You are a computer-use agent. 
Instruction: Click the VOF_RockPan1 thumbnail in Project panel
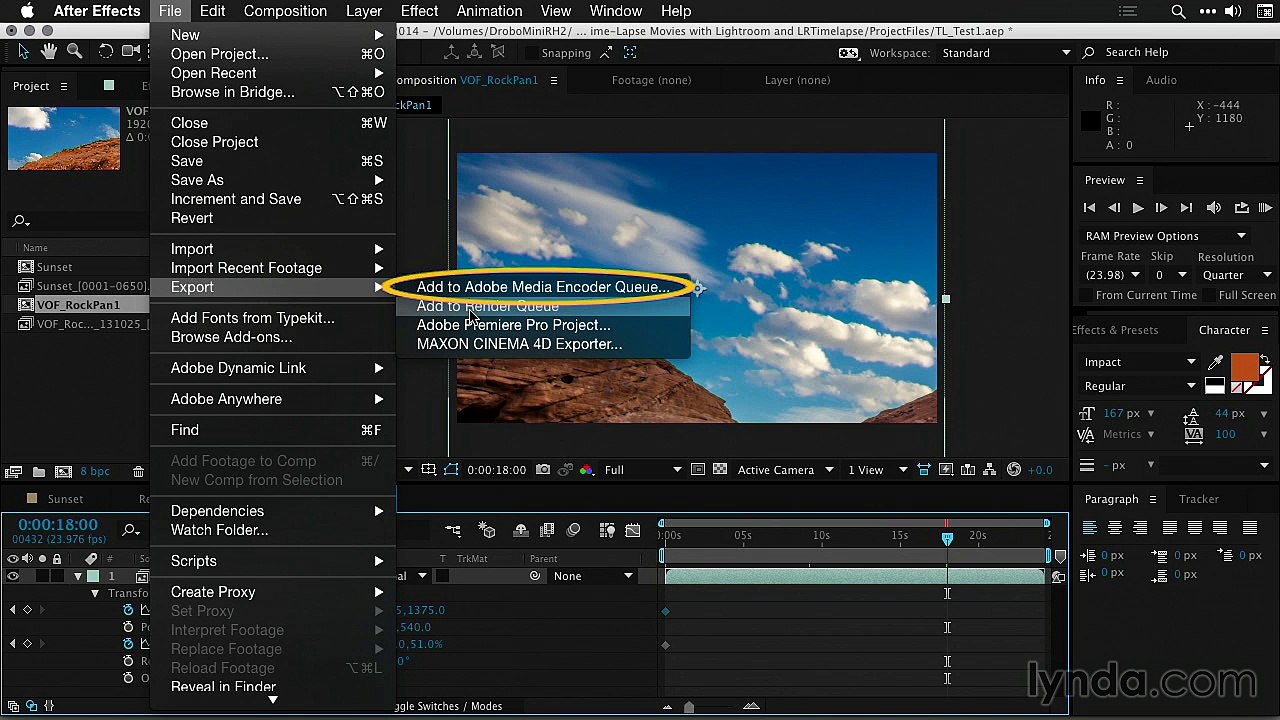[64, 138]
